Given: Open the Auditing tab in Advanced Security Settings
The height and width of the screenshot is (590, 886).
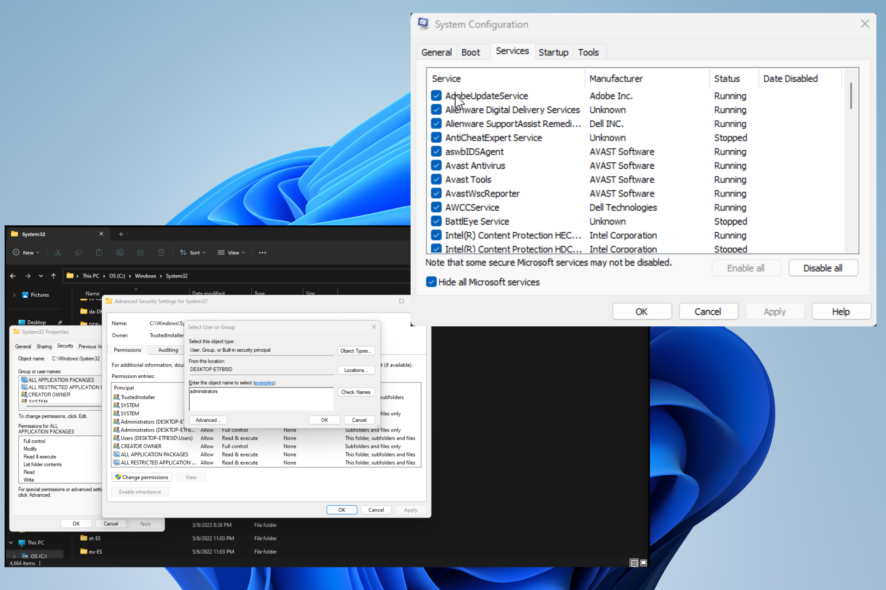Looking at the screenshot, I should (x=168, y=350).
